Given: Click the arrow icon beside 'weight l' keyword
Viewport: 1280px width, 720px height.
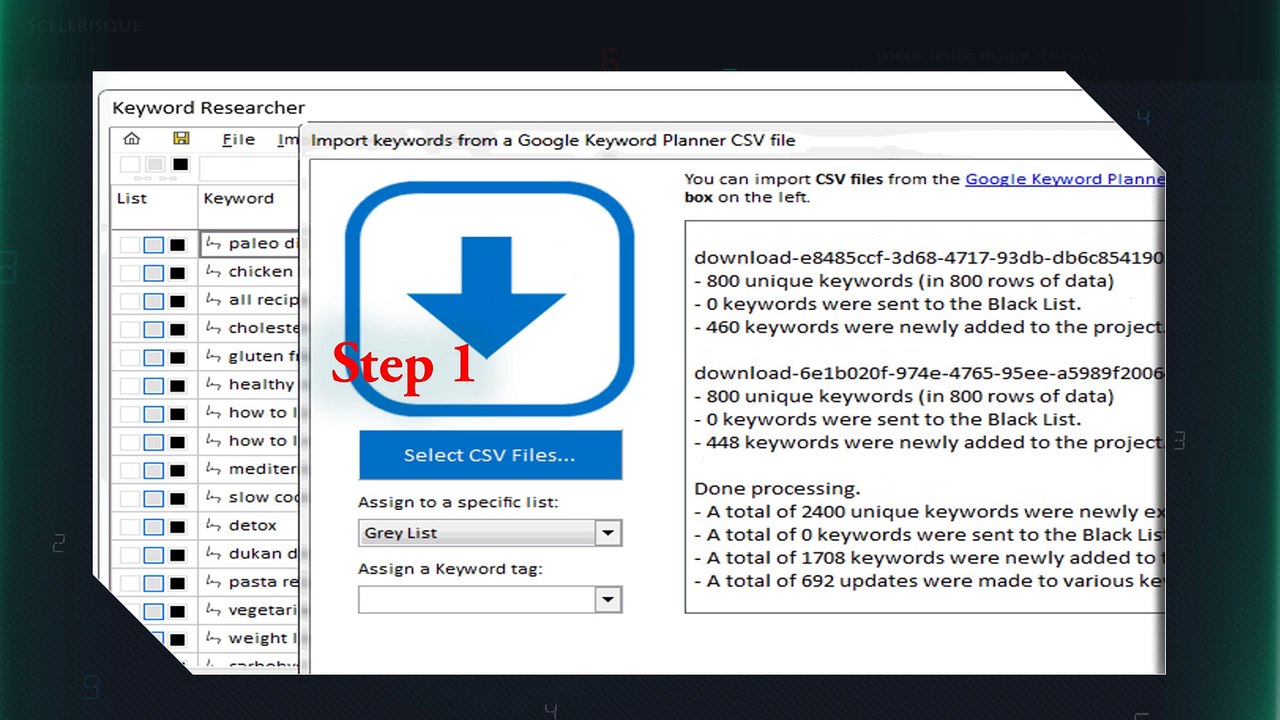Looking at the screenshot, I should click(x=213, y=638).
